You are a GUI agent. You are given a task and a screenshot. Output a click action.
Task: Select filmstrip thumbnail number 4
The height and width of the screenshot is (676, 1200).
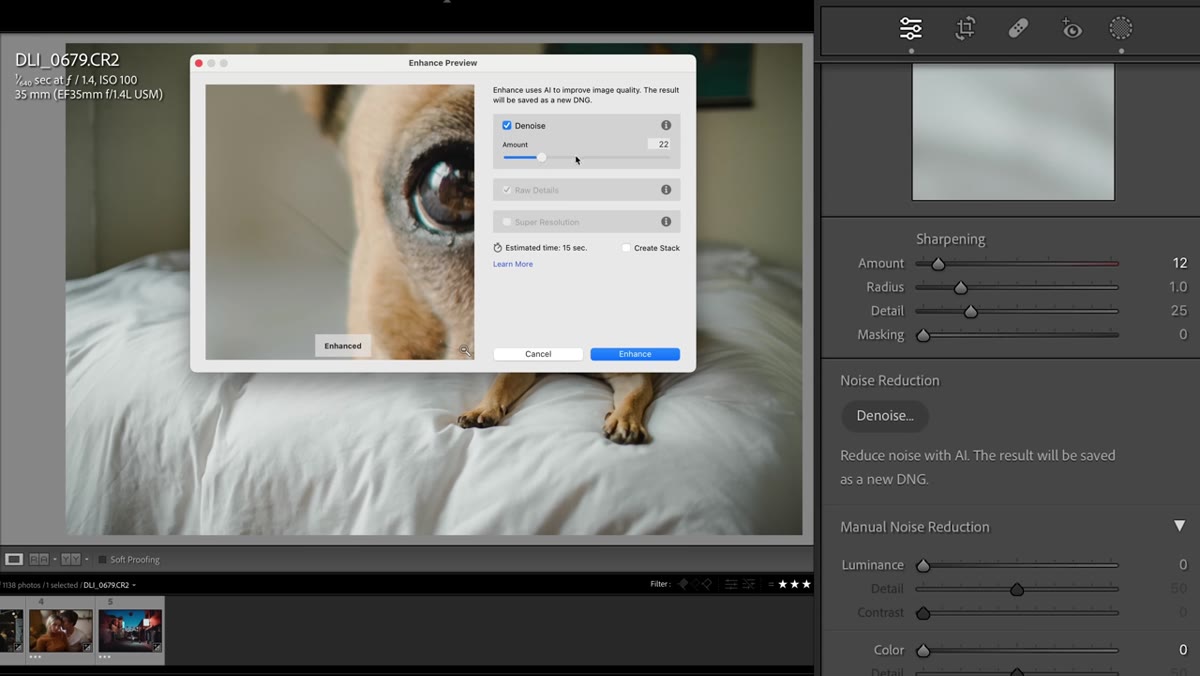(60, 631)
